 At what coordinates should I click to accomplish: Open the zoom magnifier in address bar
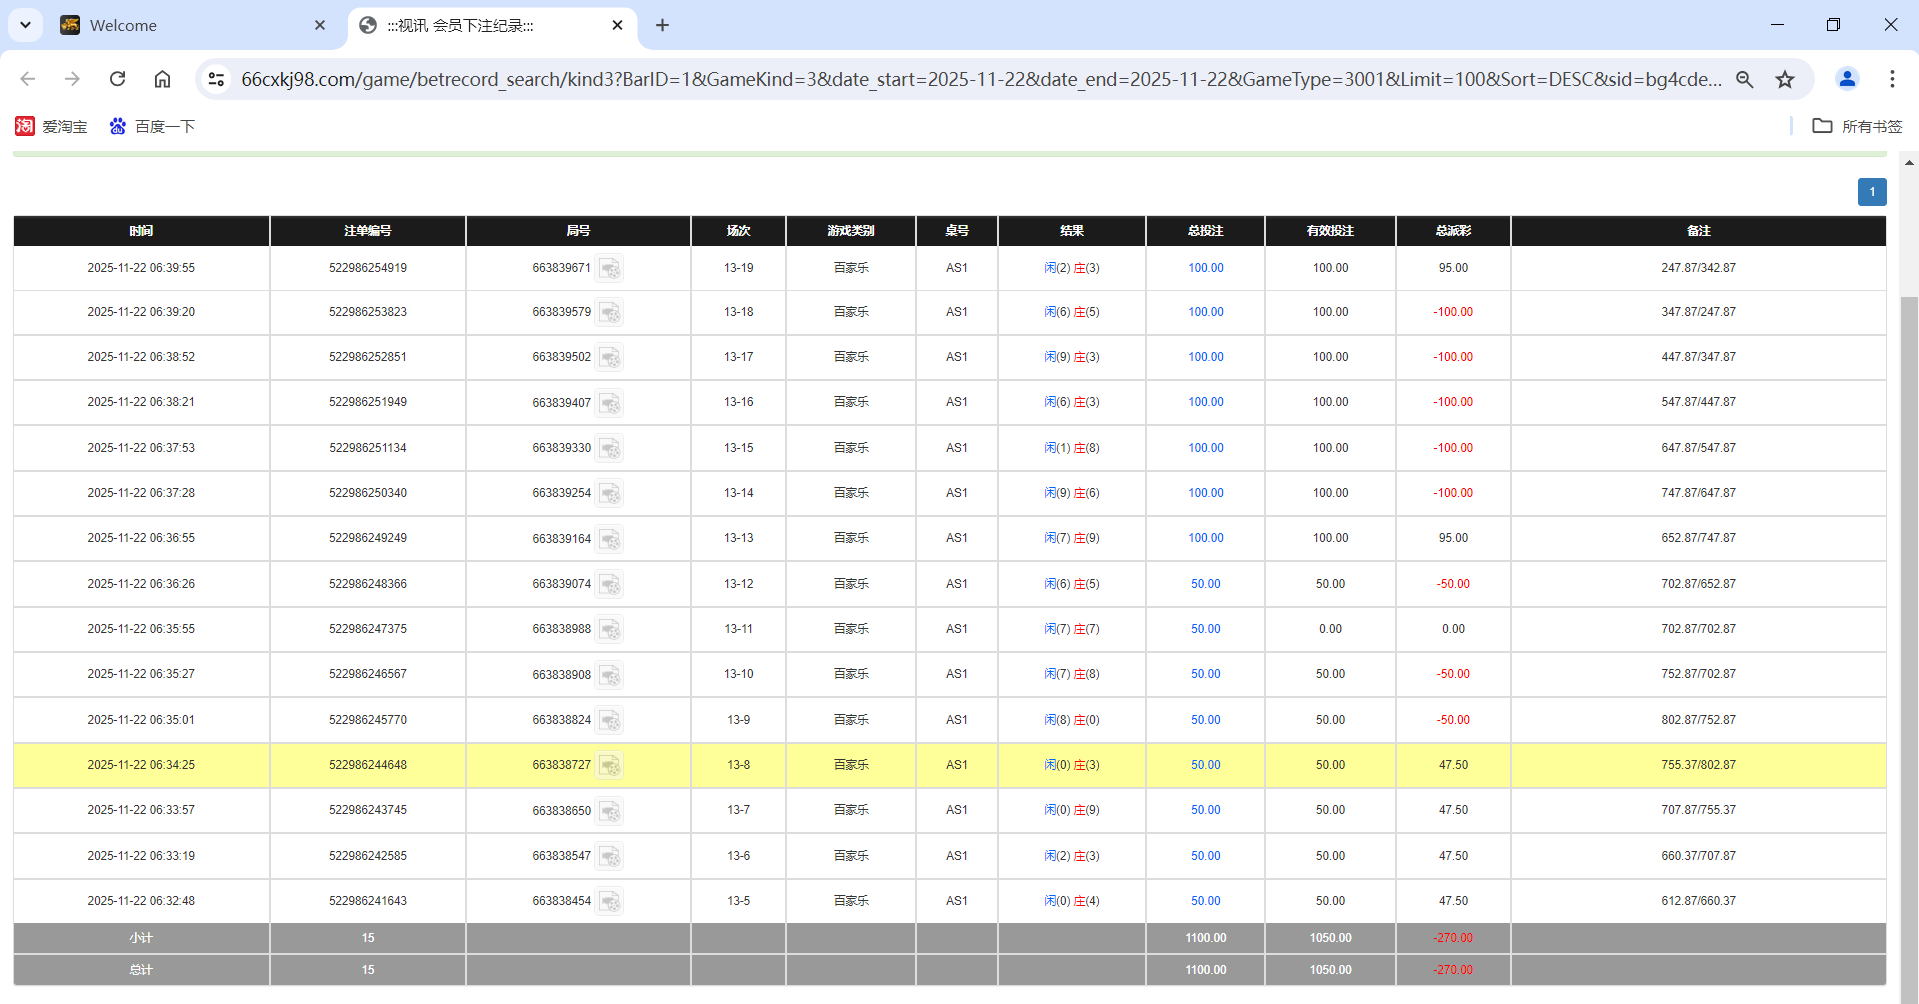coord(1745,79)
